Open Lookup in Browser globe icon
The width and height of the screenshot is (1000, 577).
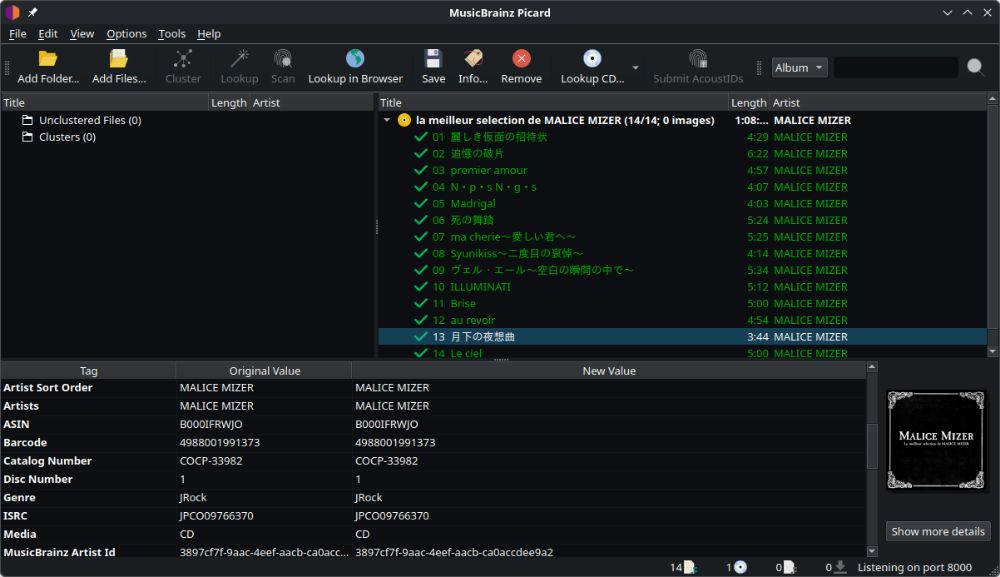pos(355,59)
